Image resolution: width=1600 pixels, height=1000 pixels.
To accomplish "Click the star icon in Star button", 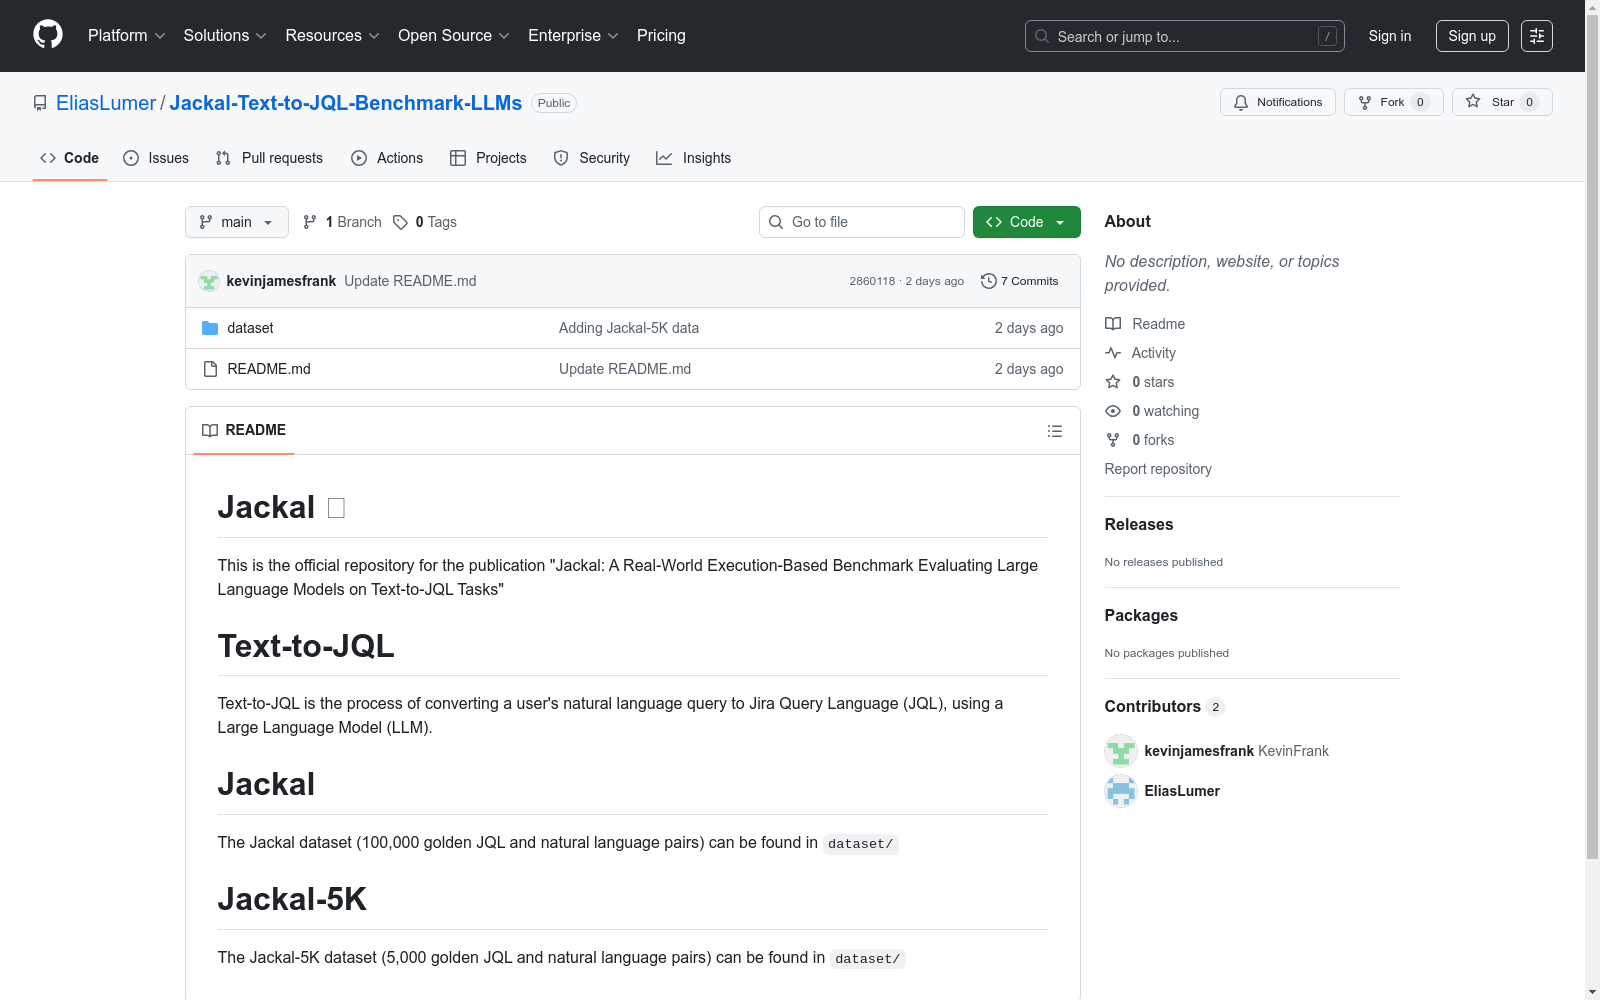I will click(1473, 101).
